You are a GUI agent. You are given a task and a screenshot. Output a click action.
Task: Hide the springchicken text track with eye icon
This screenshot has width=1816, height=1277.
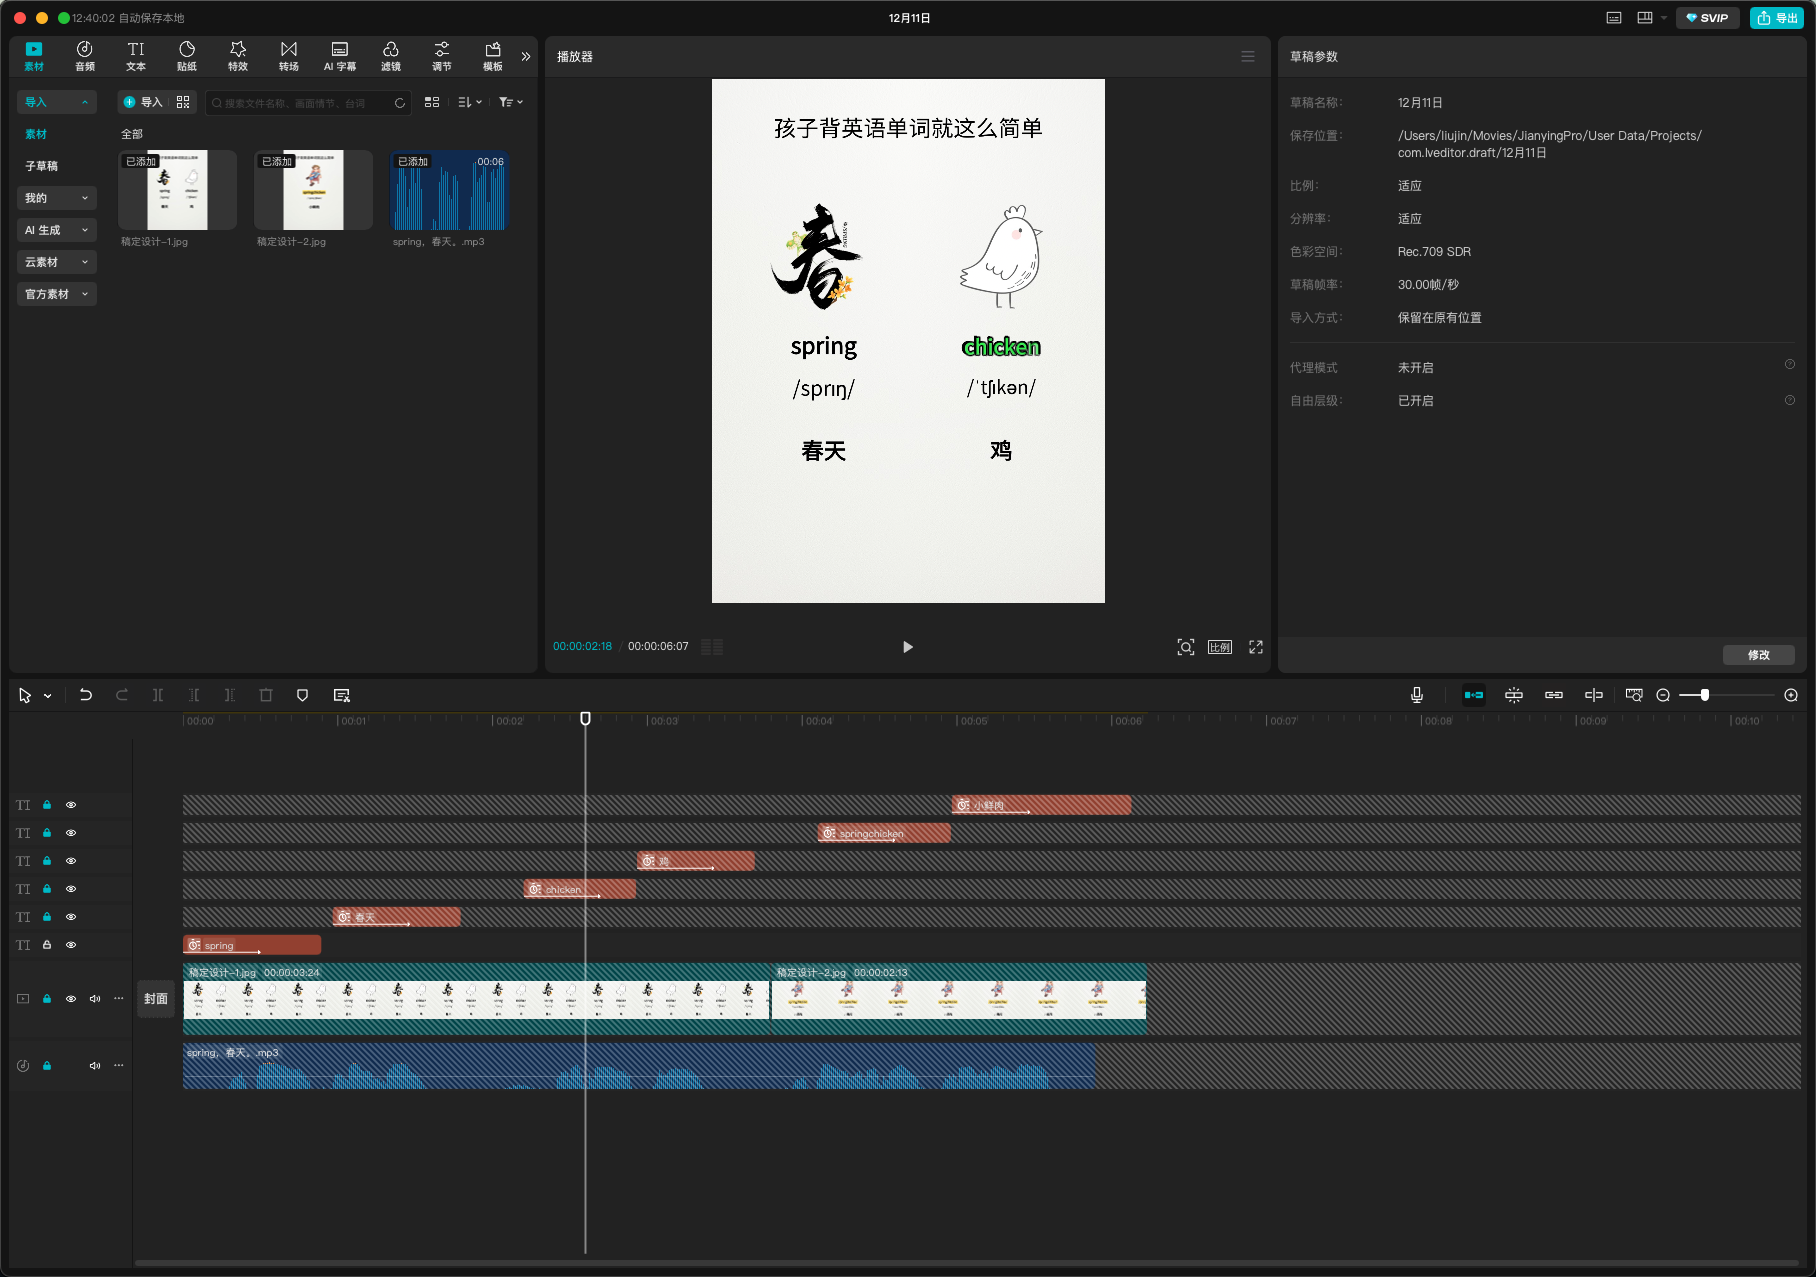tap(71, 833)
